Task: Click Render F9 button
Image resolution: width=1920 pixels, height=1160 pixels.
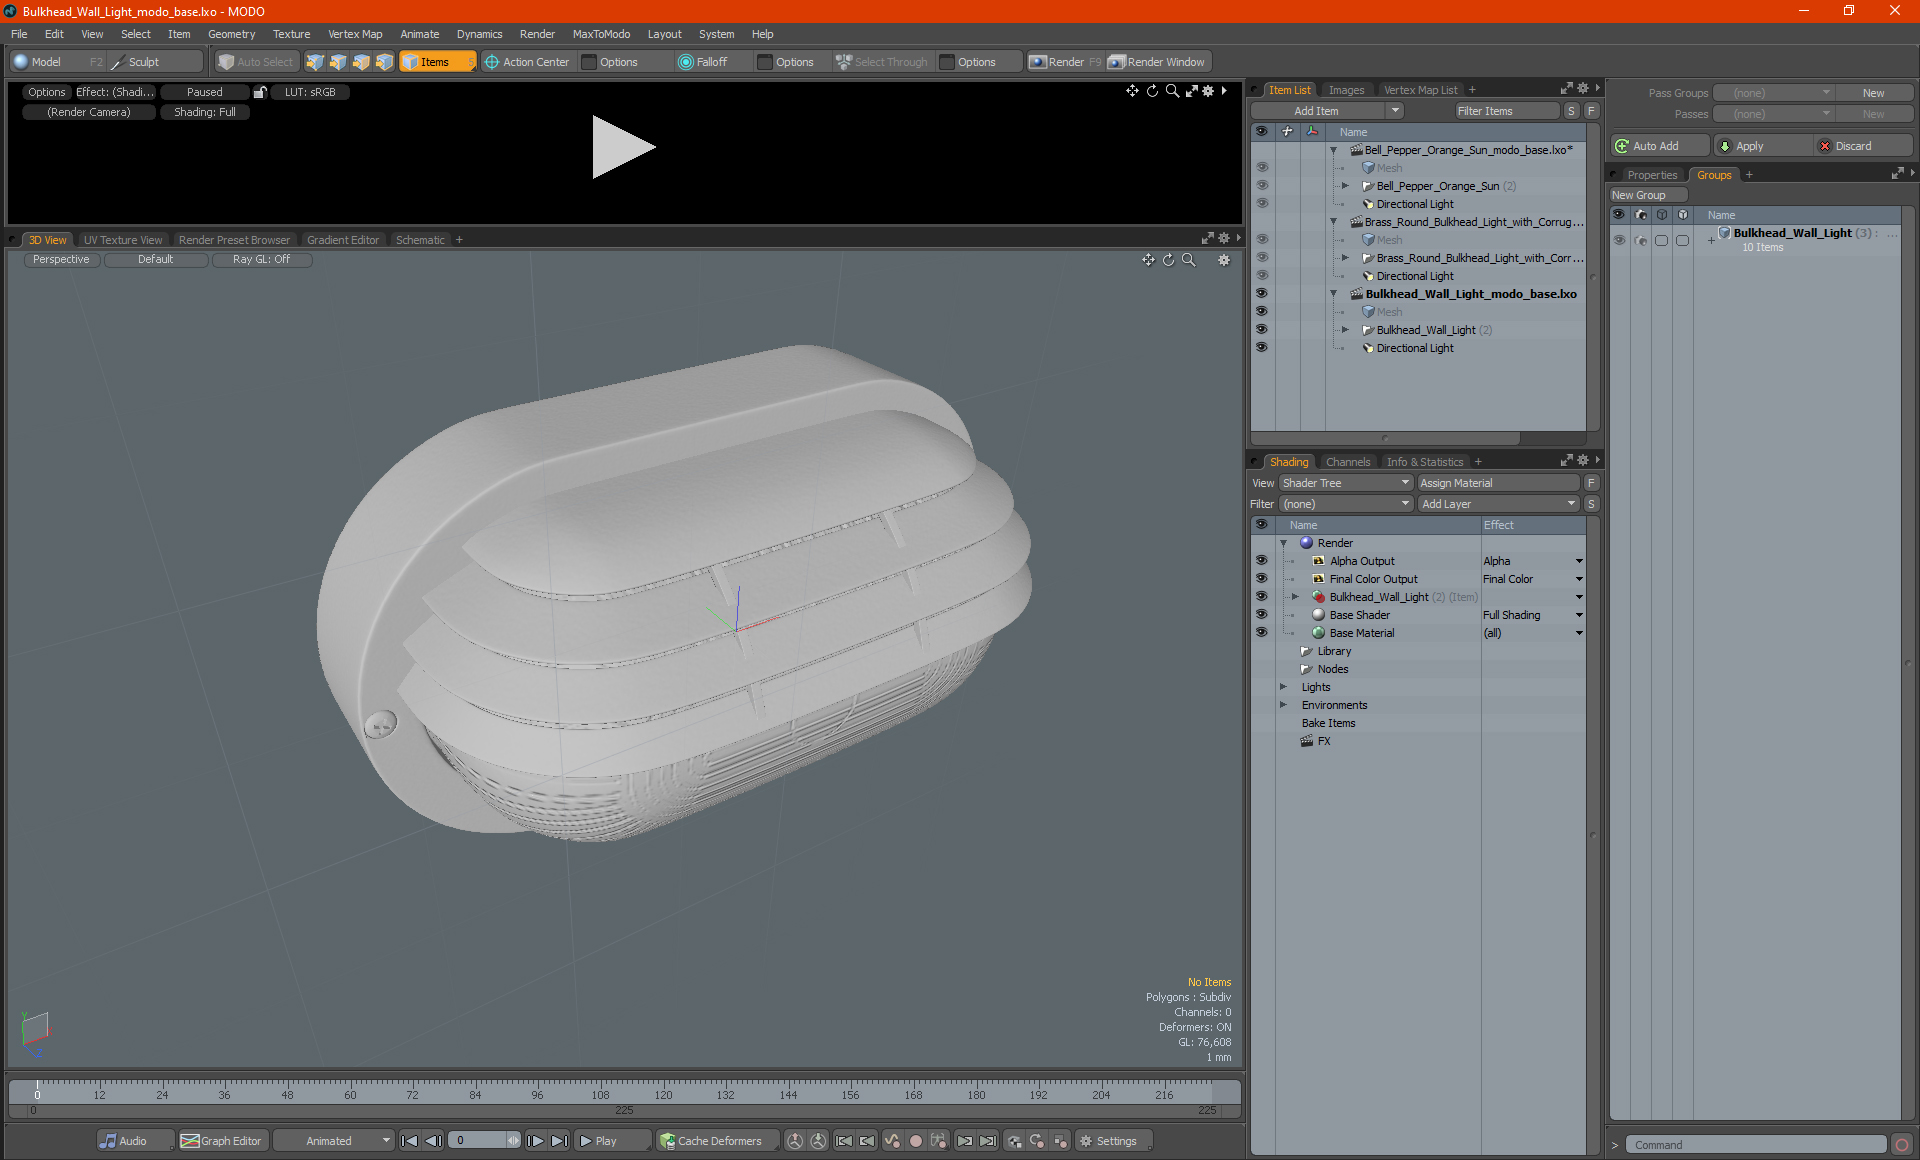Action: [1065, 62]
